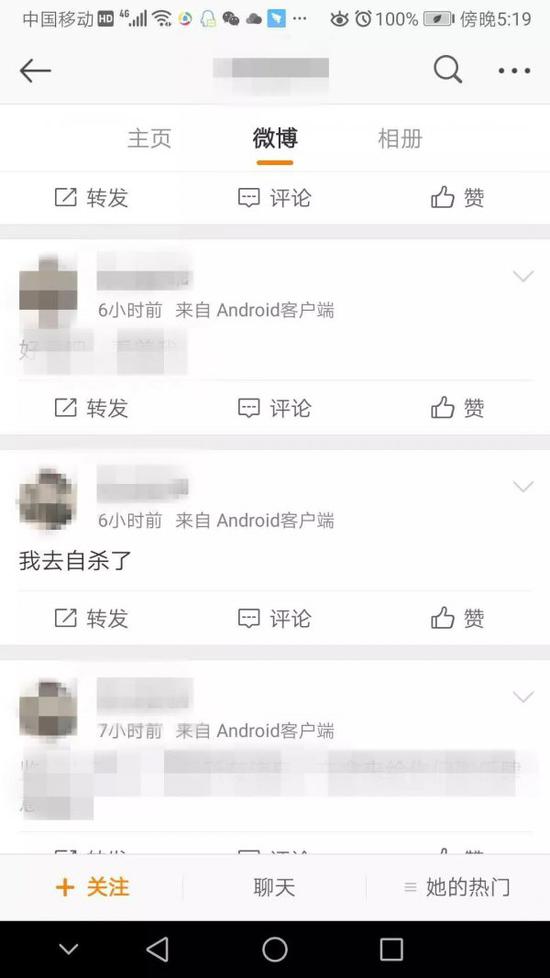Expand the chevron on the first 6小时前 post
The image size is (550, 978).
tap(523, 276)
